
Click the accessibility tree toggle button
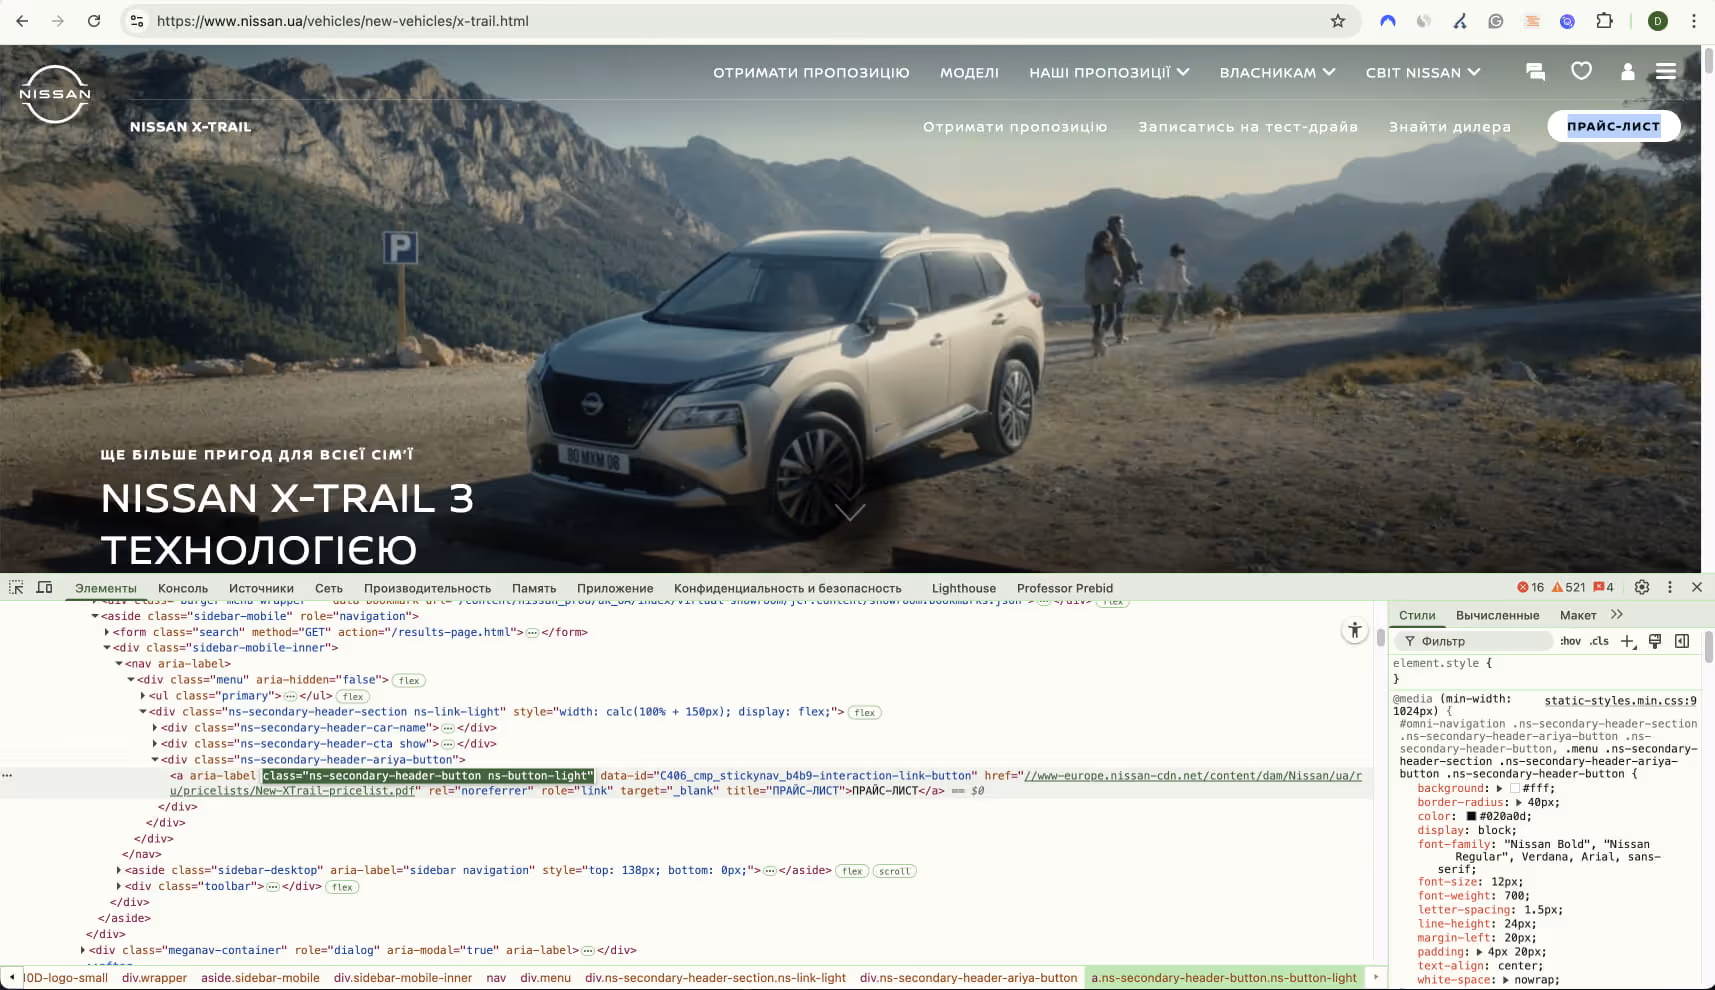click(x=1354, y=630)
